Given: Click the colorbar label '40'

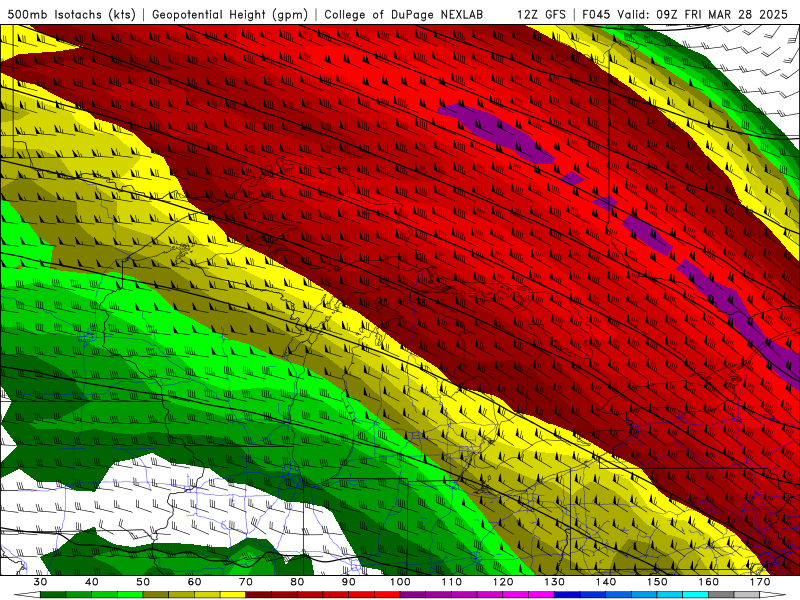Looking at the screenshot, I should 92,582.
